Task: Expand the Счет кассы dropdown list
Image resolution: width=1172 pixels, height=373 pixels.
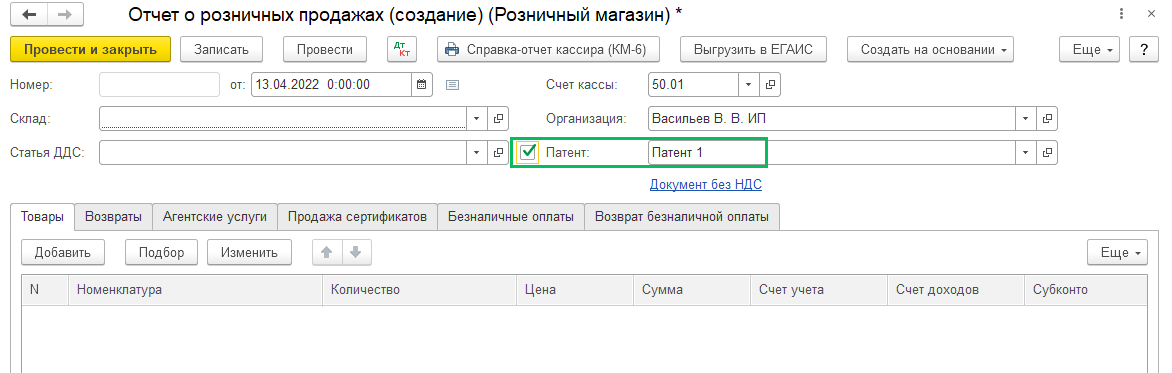Action: click(x=749, y=84)
